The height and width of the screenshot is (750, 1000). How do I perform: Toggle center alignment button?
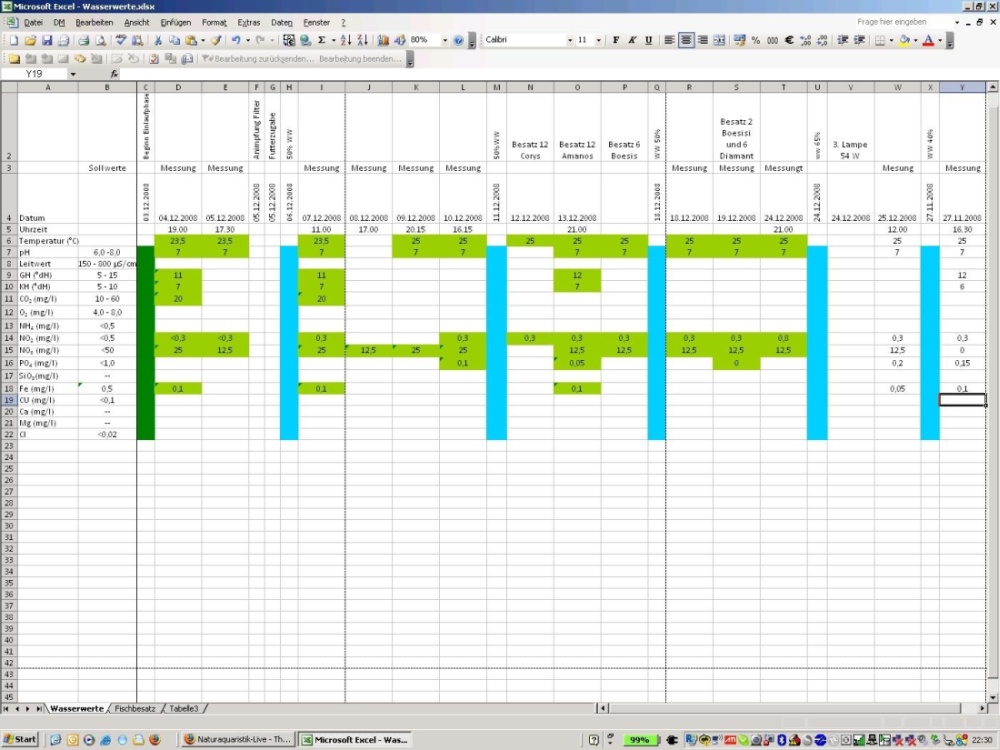(x=686, y=41)
